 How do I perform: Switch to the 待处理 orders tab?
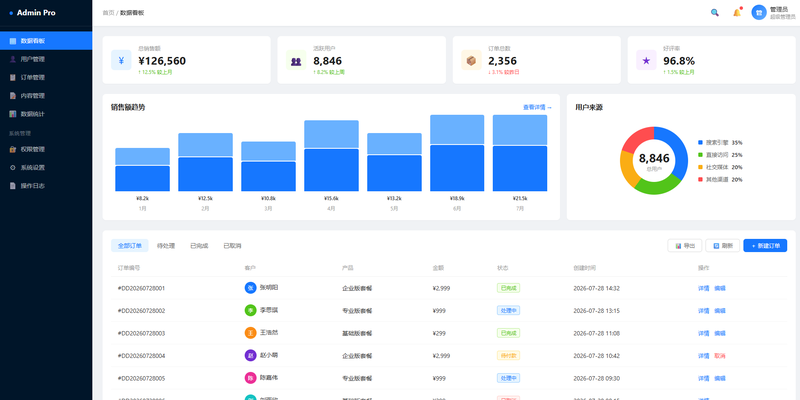click(x=166, y=246)
